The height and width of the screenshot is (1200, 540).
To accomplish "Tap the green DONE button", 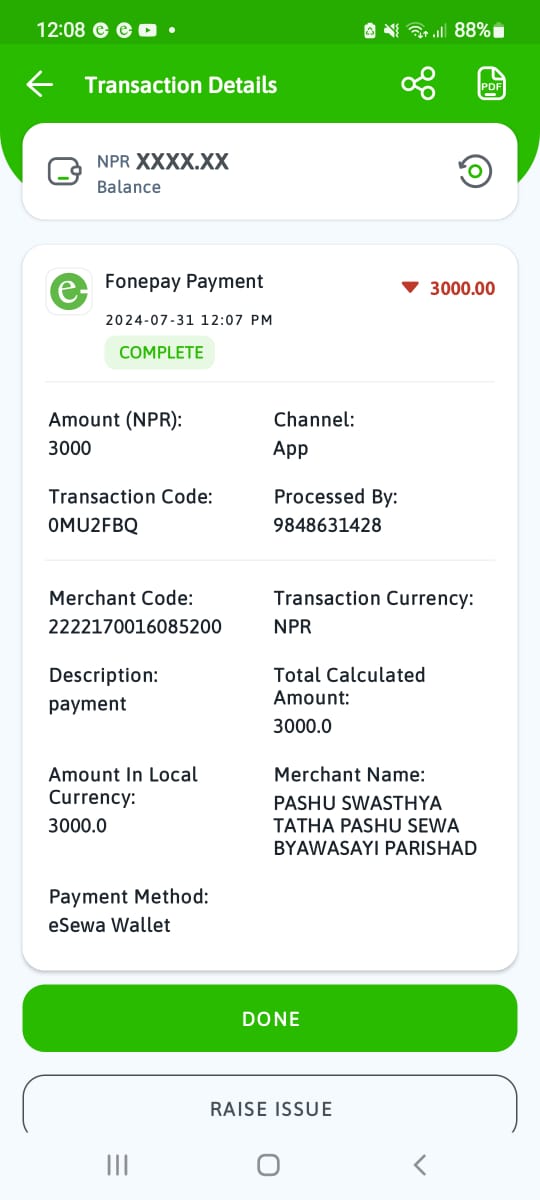I will pos(270,1018).
